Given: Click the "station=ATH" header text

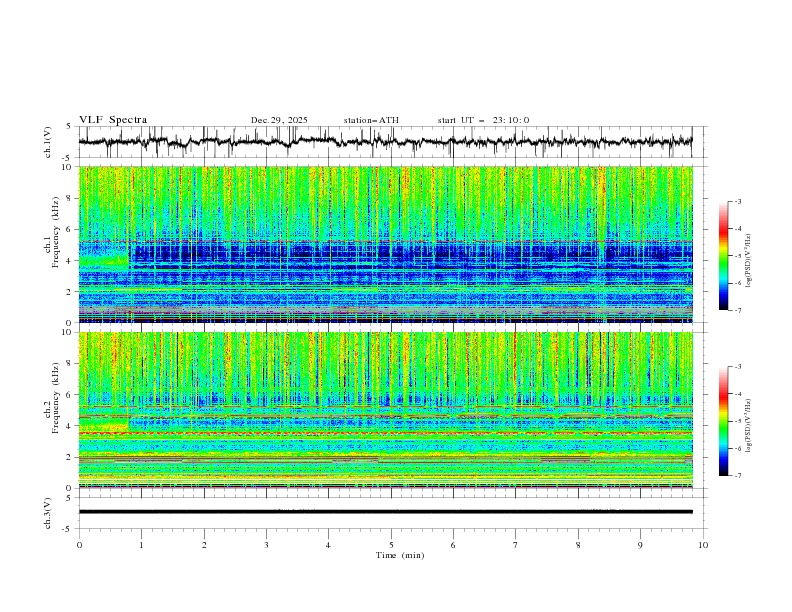Looking at the screenshot, I should (x=371, y=120).
